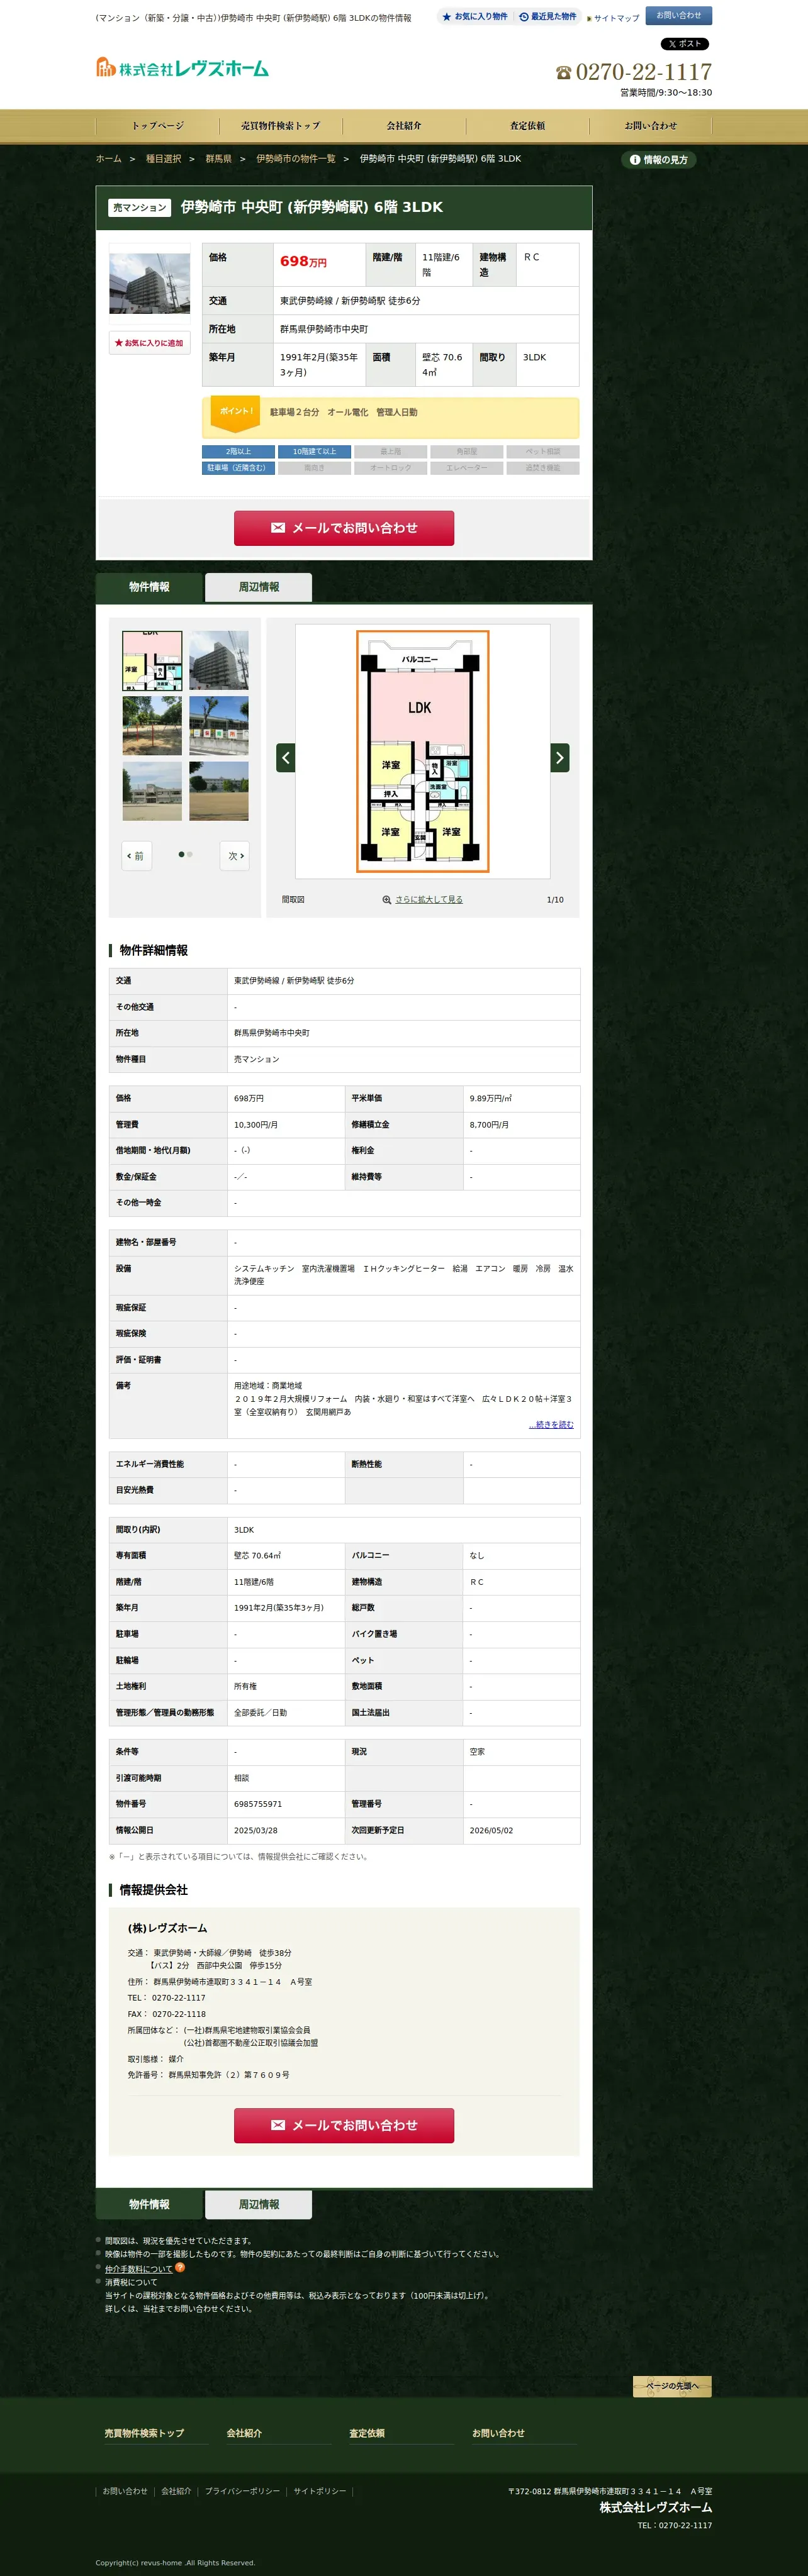Open お問い合わせ in the gold menu
The width and height of the screenshot is (808, 2576).
pos(650,126)
